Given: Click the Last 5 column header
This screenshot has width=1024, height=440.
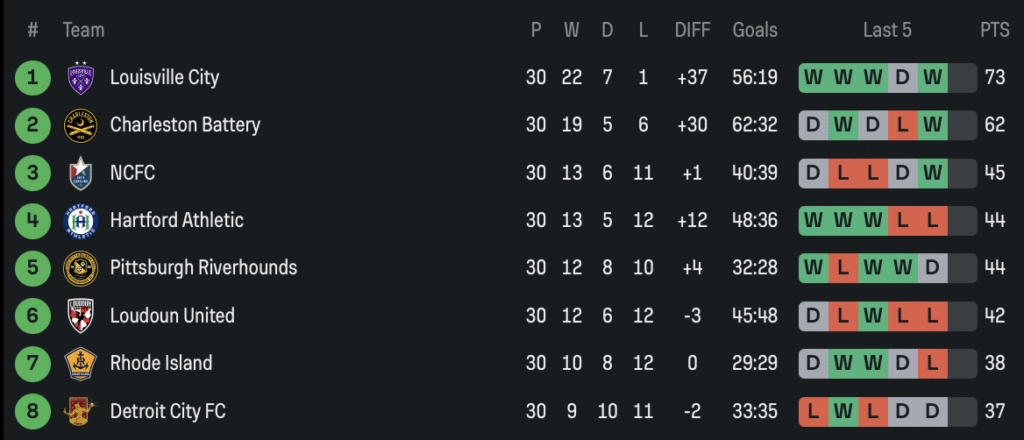Looking at the screenshot, I should click(x=887, y=30).
